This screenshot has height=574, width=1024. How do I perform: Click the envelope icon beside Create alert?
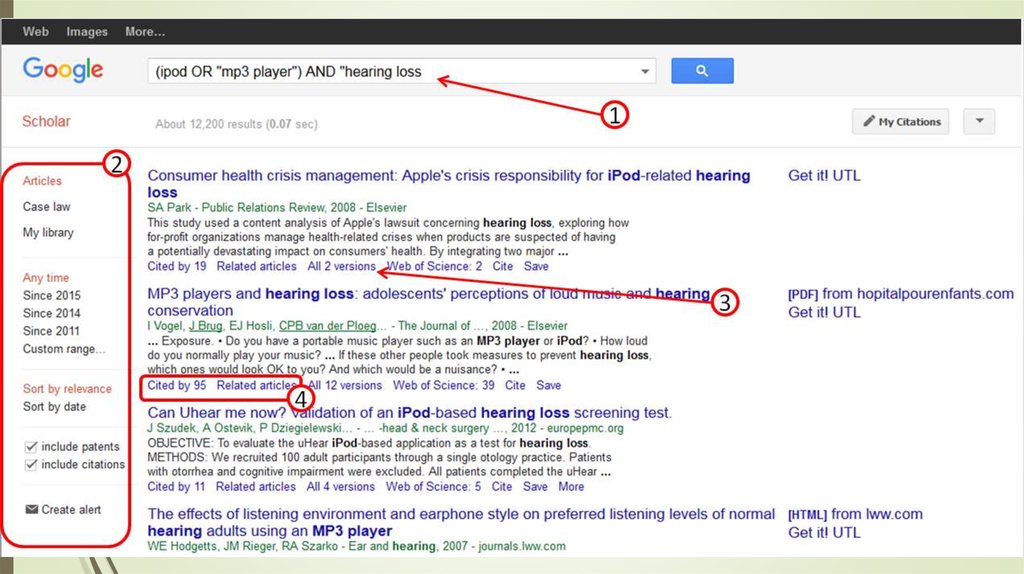(x=31, y=510)
